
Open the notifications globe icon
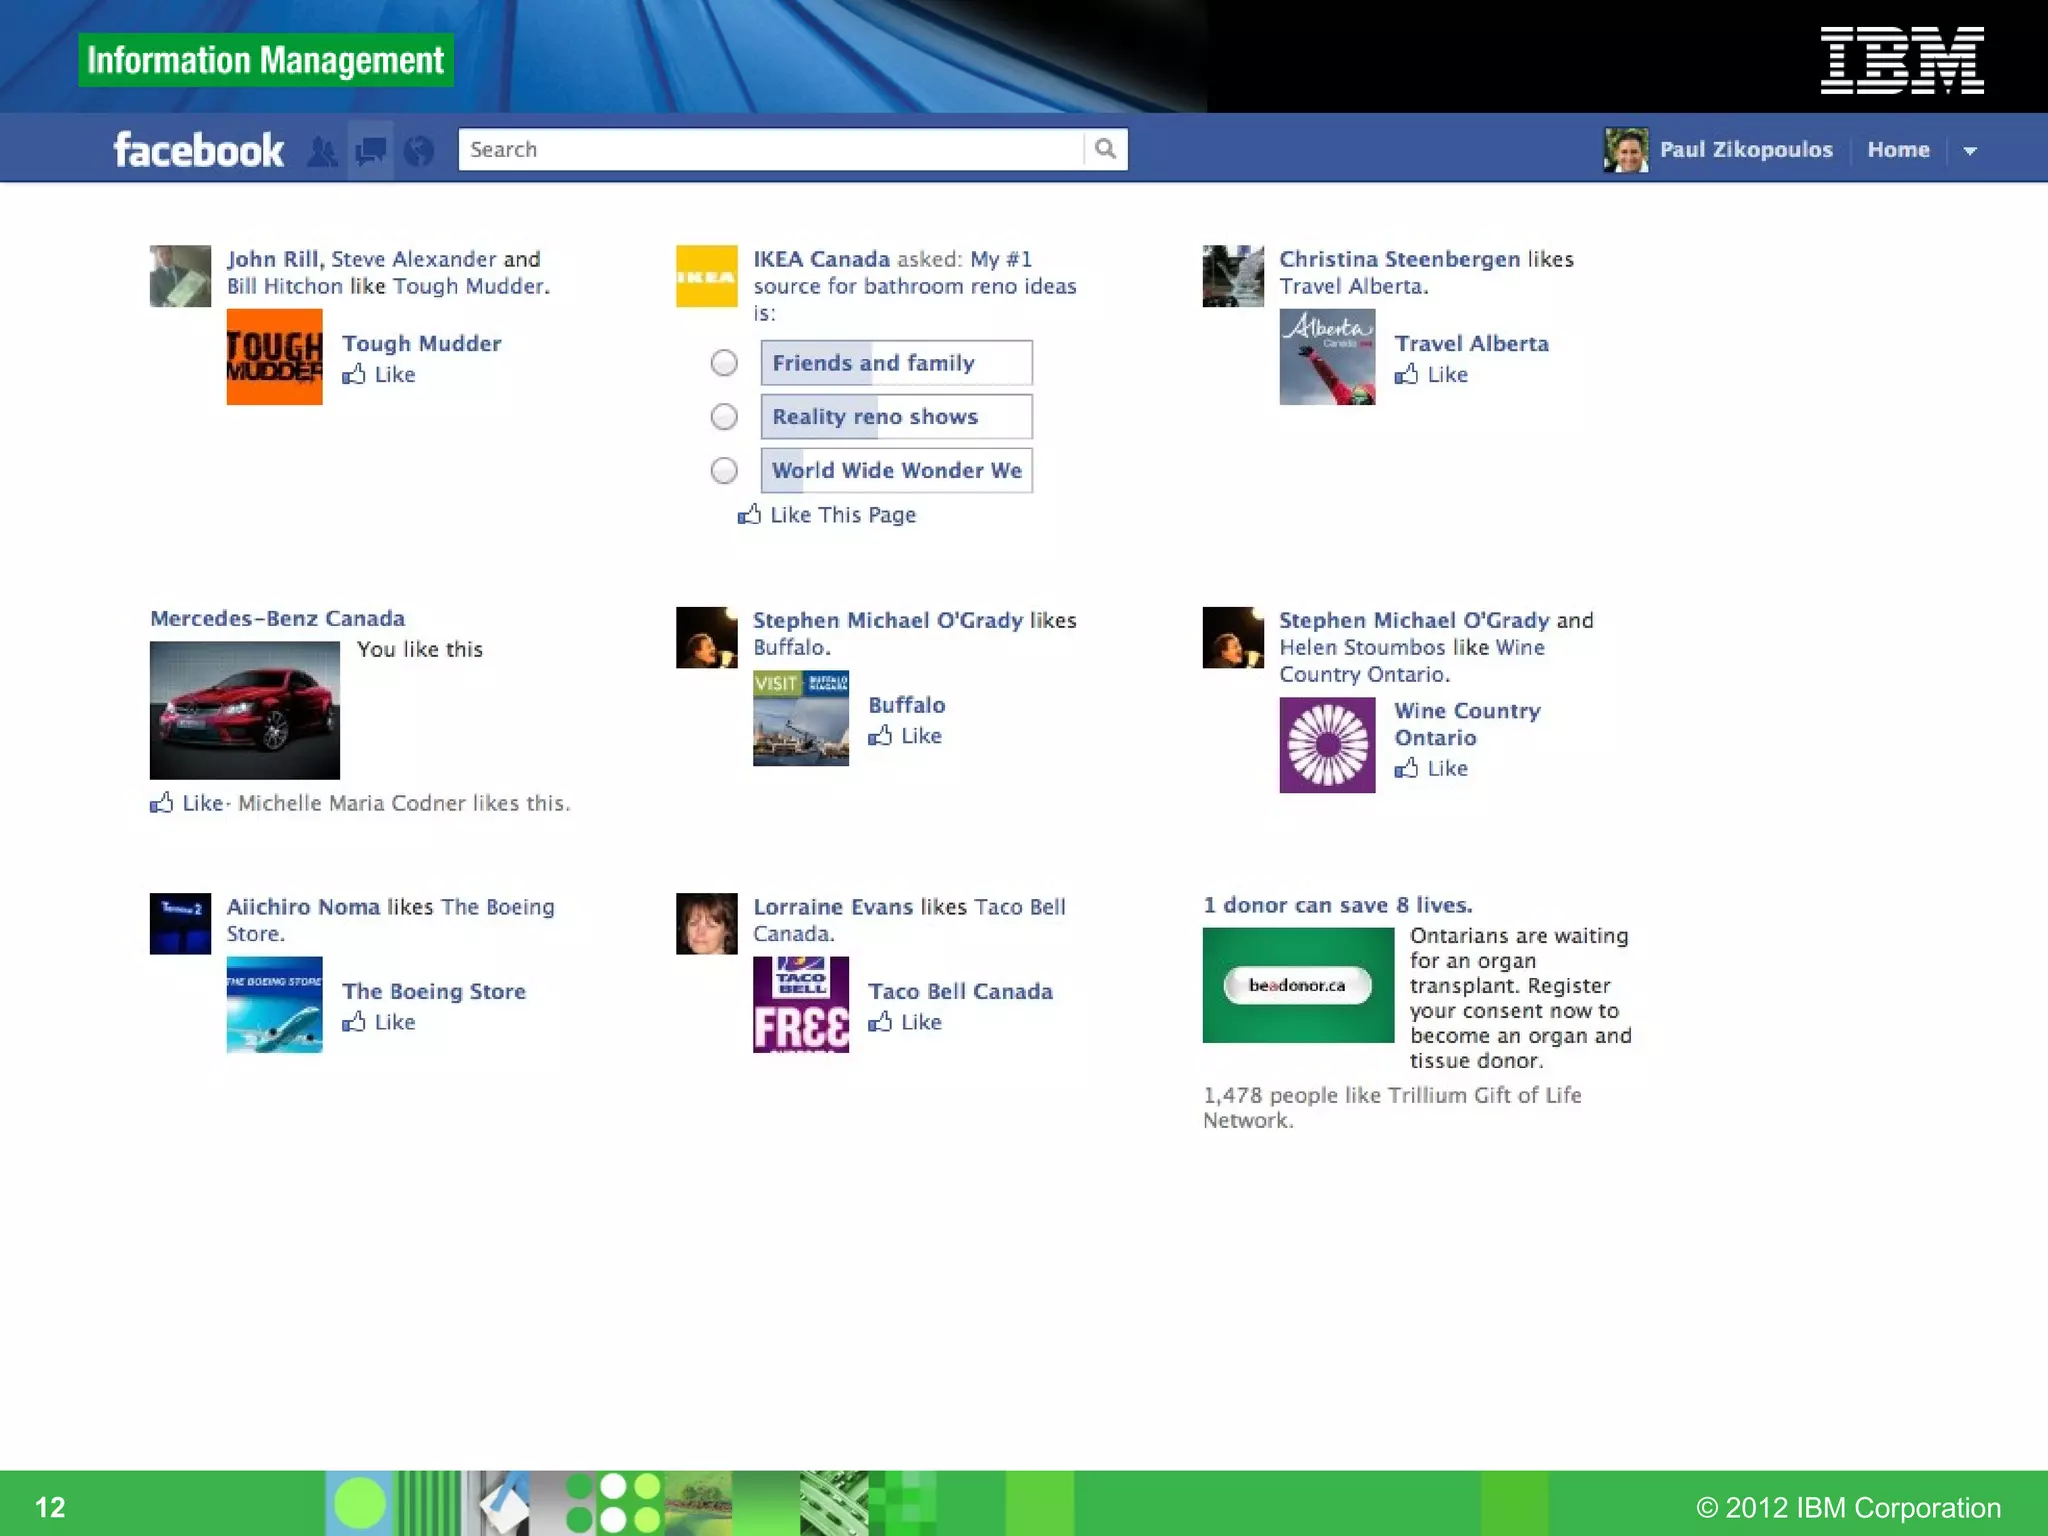coord(419,151)
